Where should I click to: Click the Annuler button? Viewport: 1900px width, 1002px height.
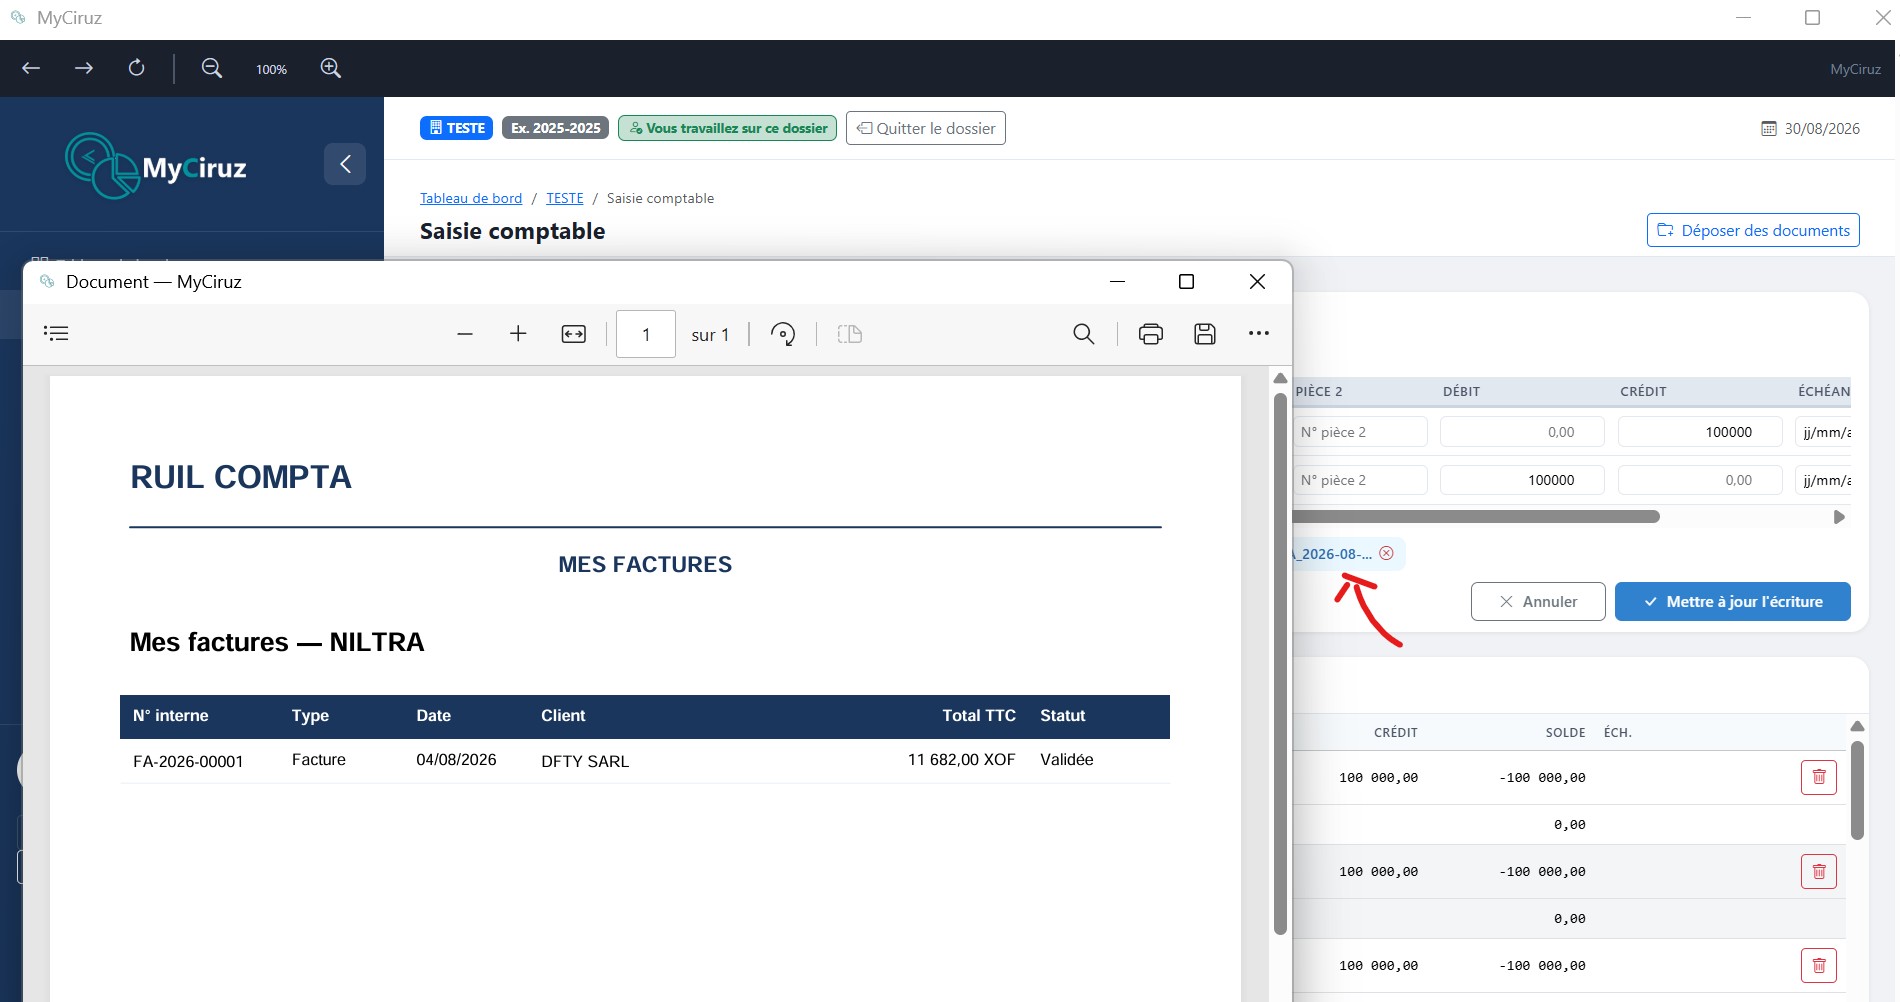pos(1538,602)
